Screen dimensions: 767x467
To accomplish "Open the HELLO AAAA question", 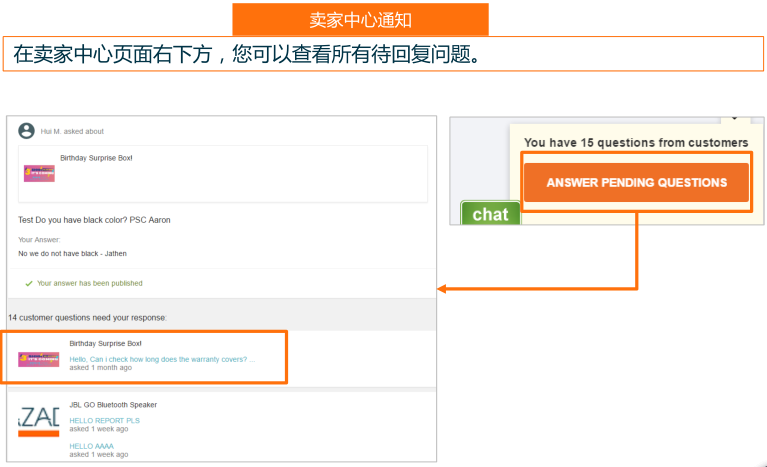I will point(91,446).
